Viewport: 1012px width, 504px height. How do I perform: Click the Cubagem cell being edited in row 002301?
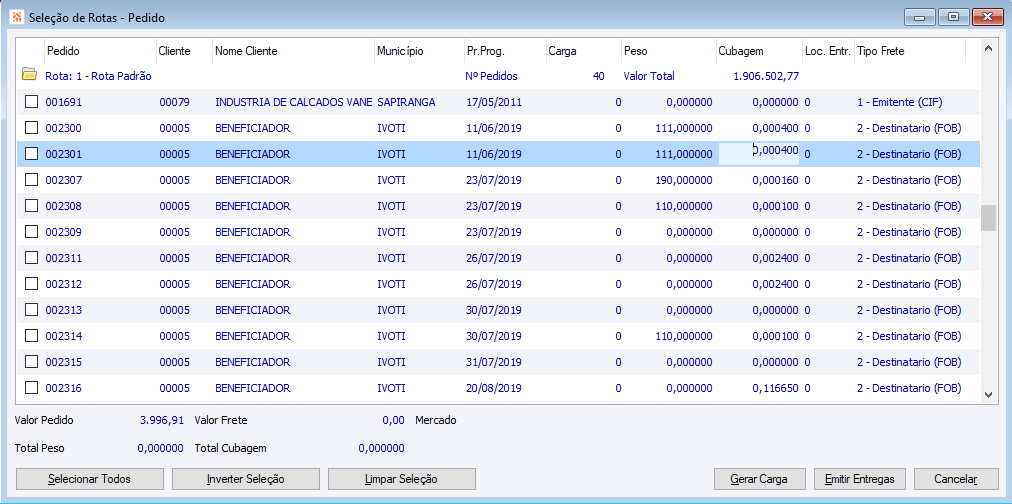click(760, 154)
